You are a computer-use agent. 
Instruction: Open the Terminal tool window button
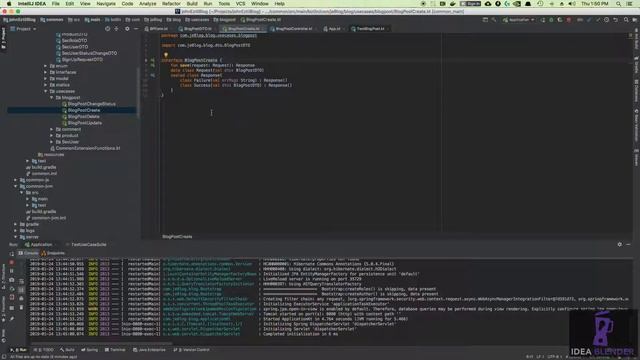click(115, 350)
